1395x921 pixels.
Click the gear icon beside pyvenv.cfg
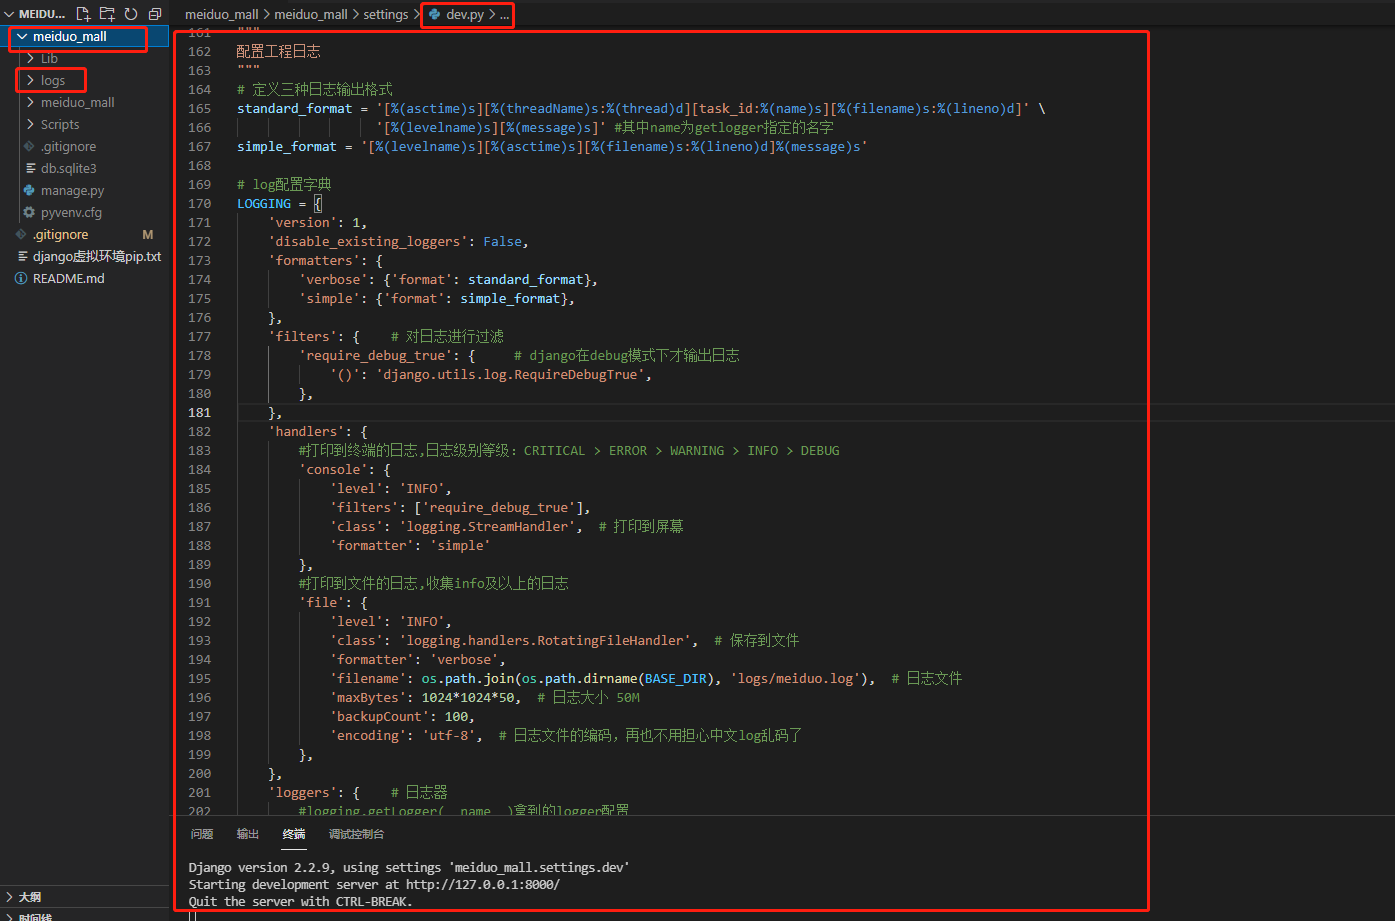(x=30, y=212)
